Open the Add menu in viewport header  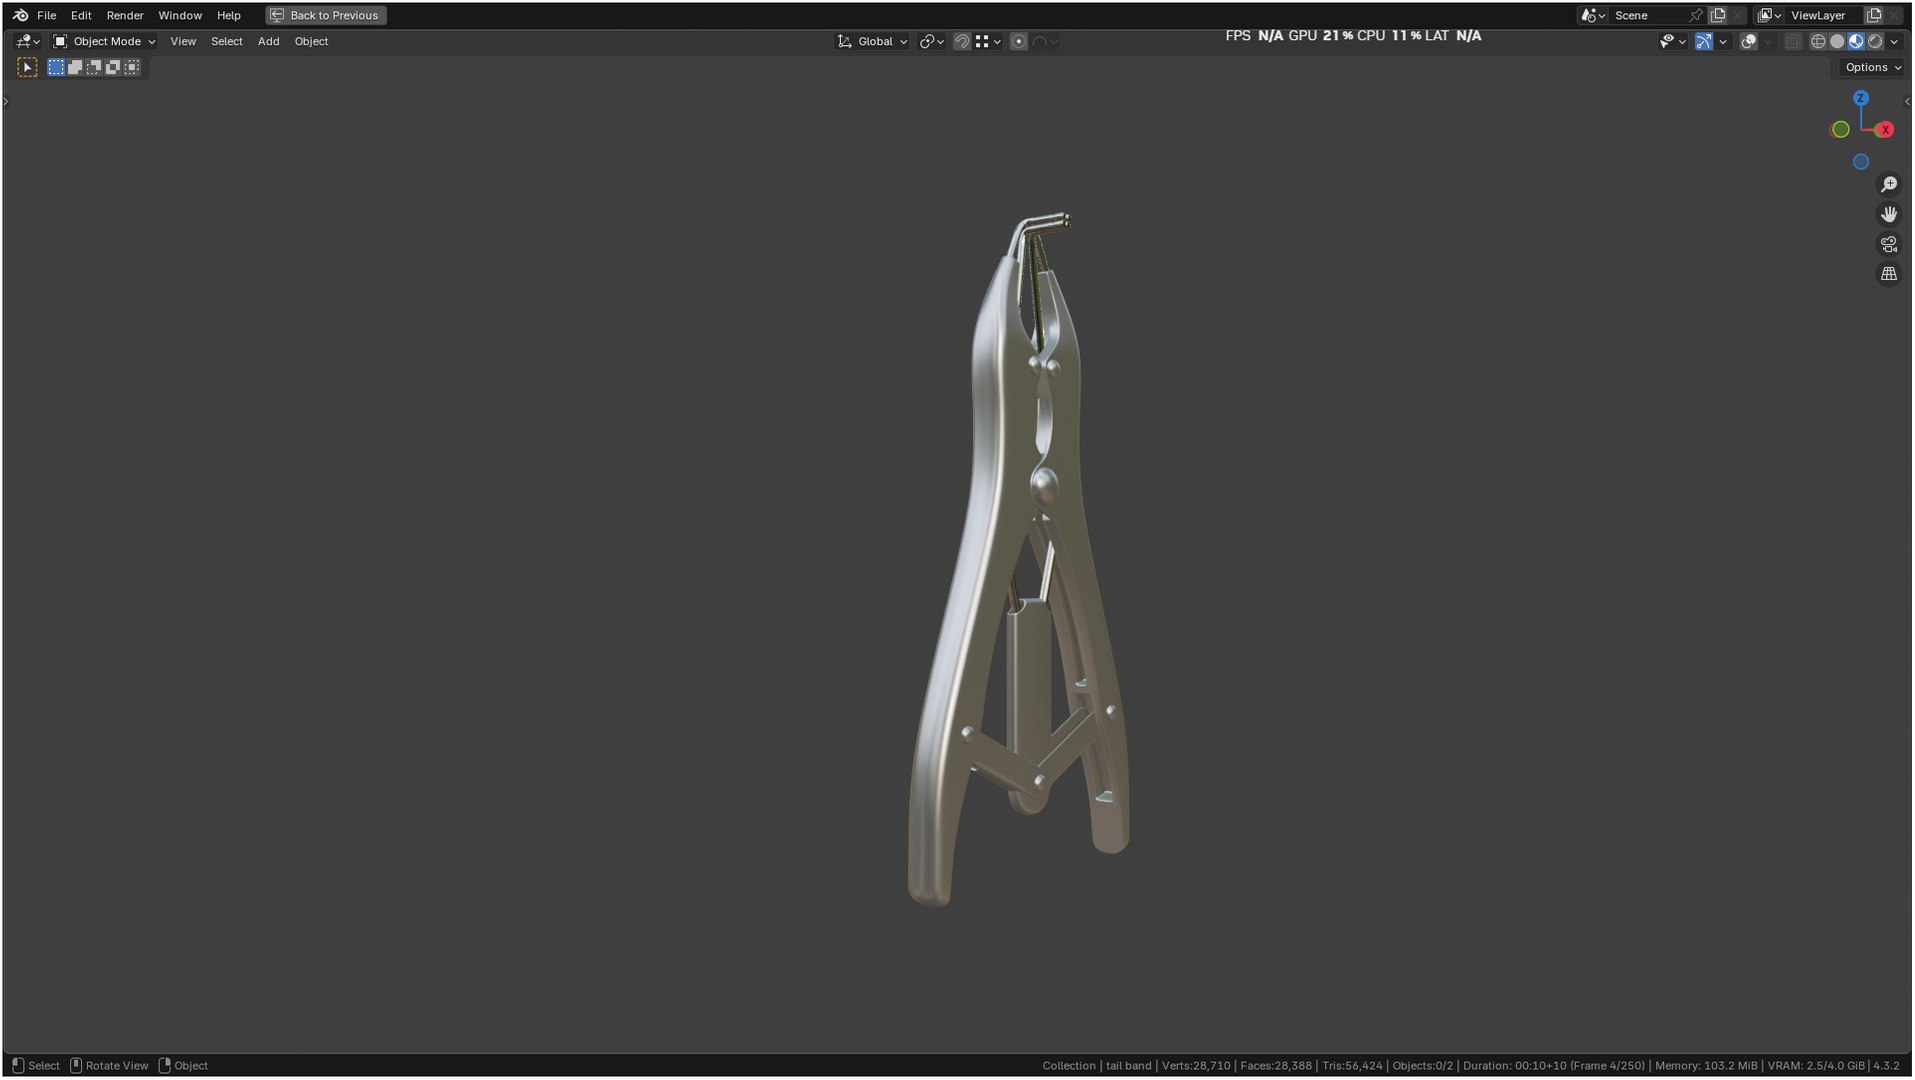(268, 41)
